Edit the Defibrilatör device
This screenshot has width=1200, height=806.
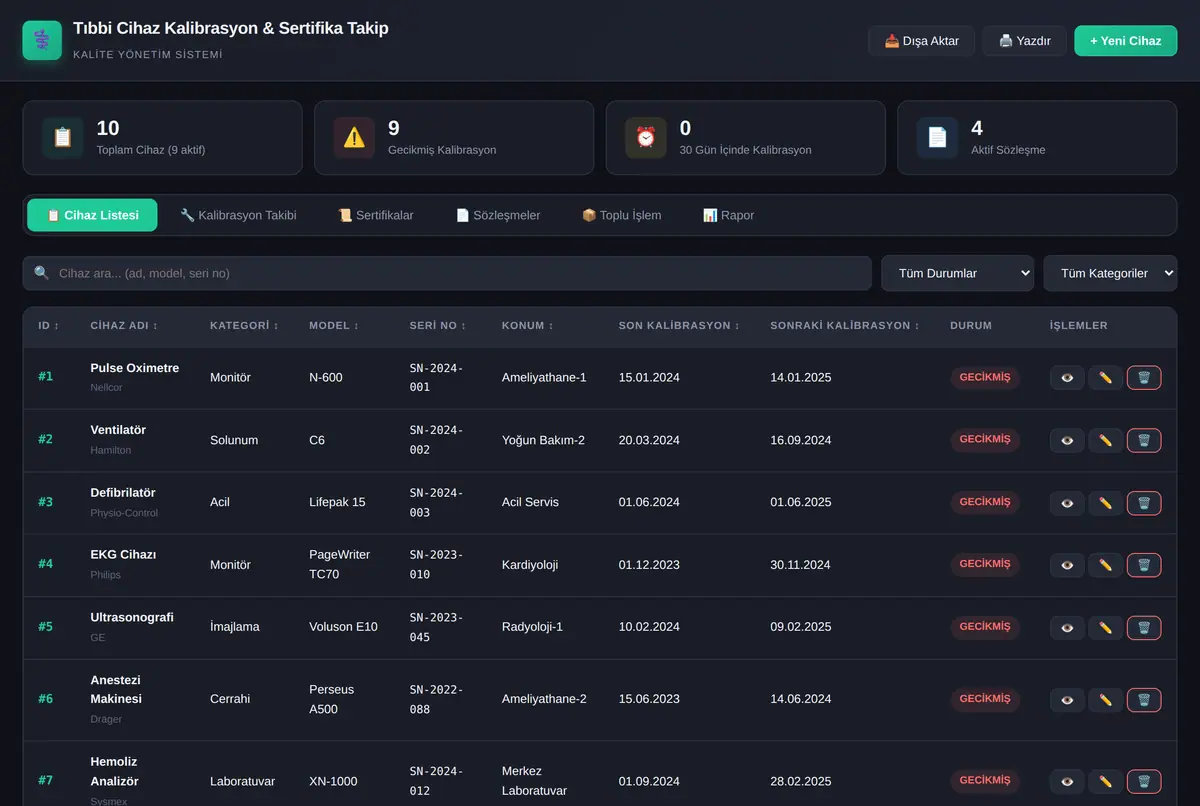tap(1105, 503)
